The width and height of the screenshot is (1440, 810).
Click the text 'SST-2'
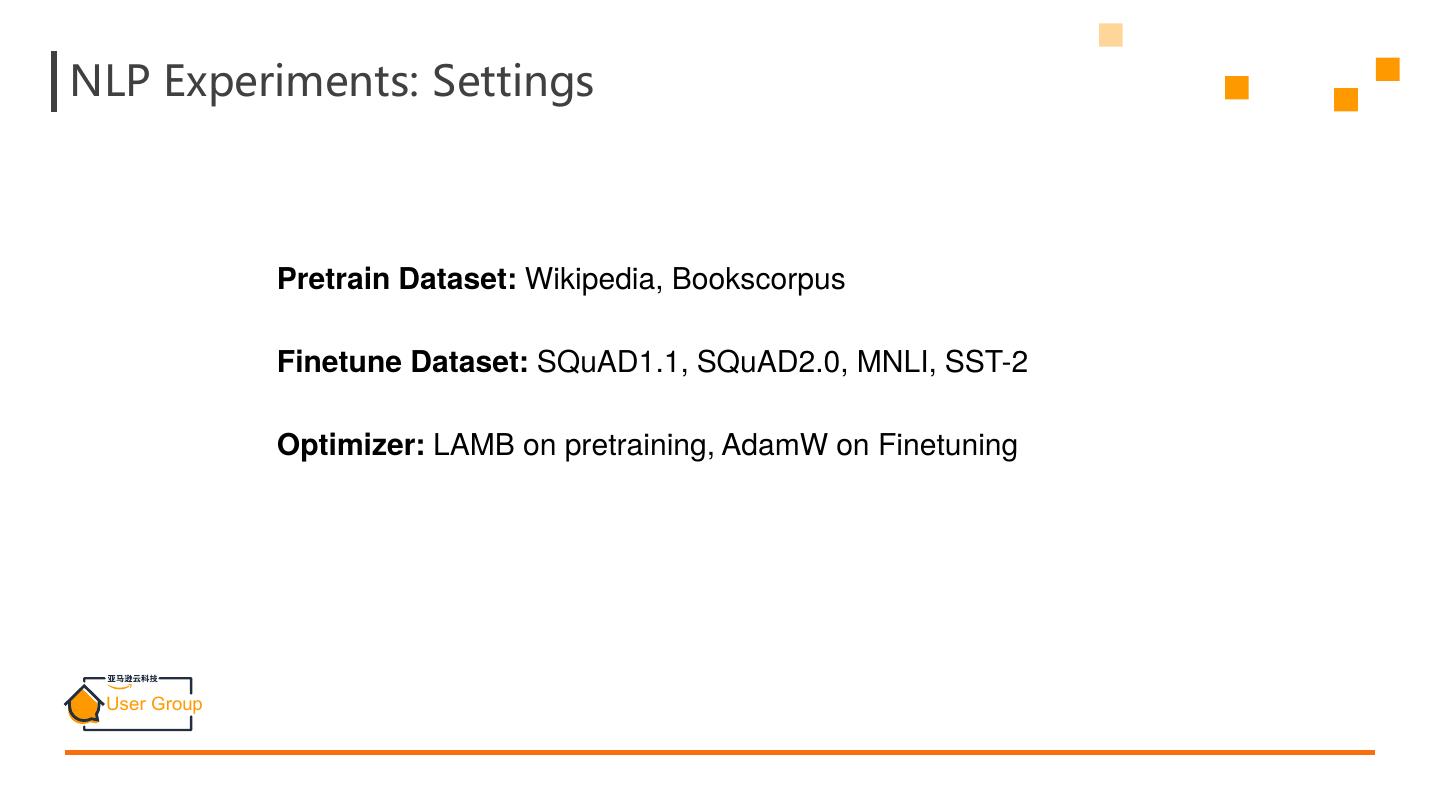[x=986, y=362]
